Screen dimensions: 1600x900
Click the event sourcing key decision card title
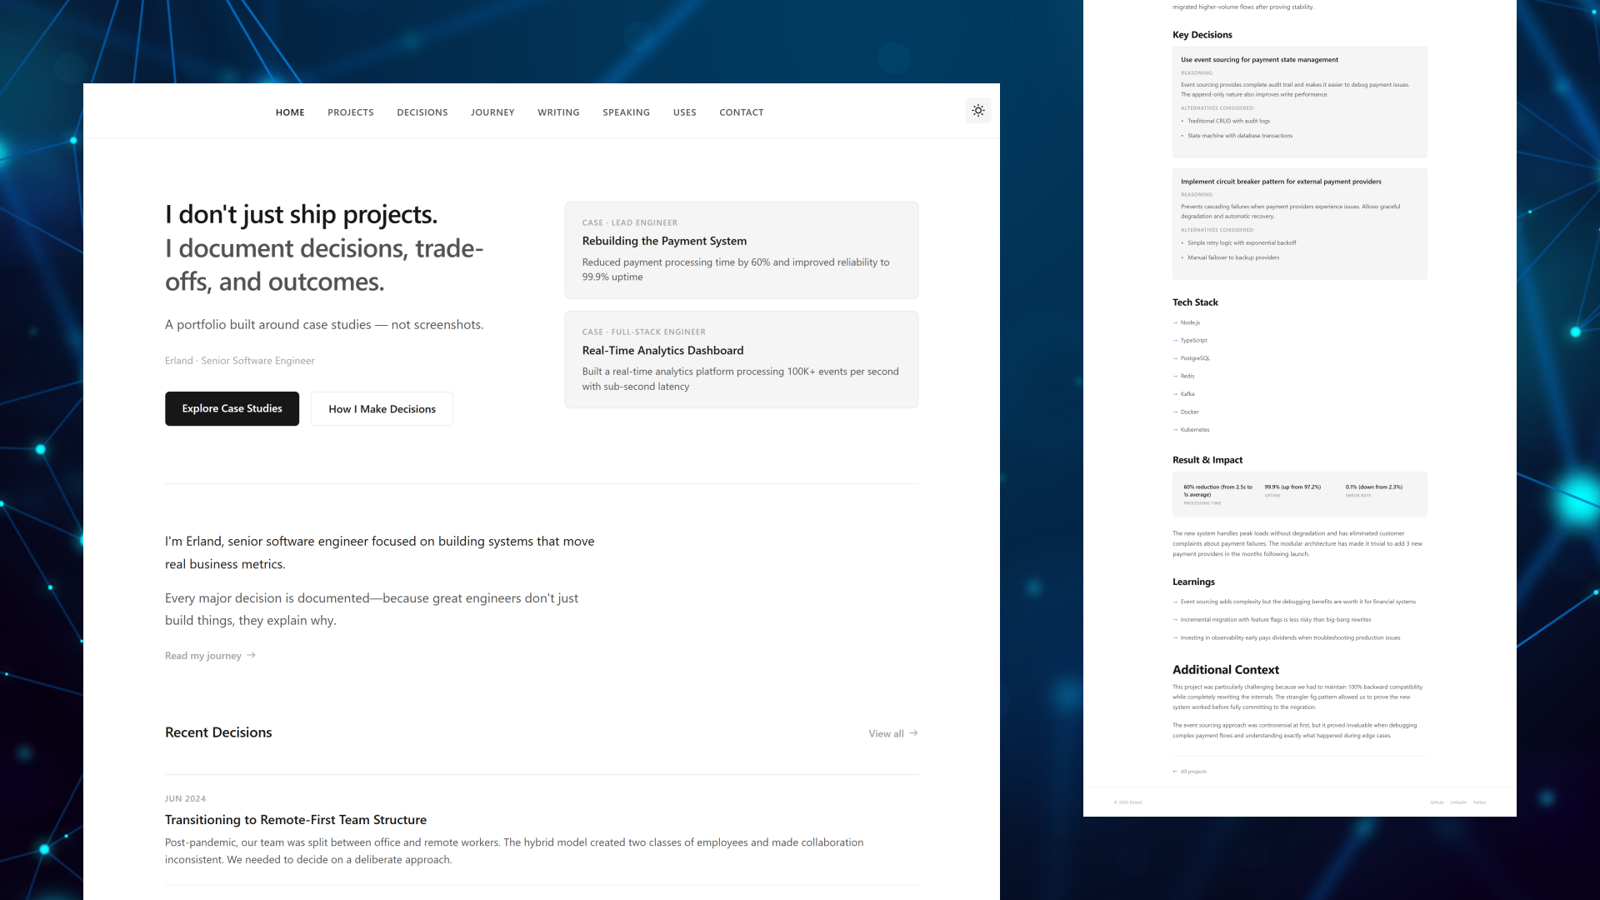pos(1259,59)
